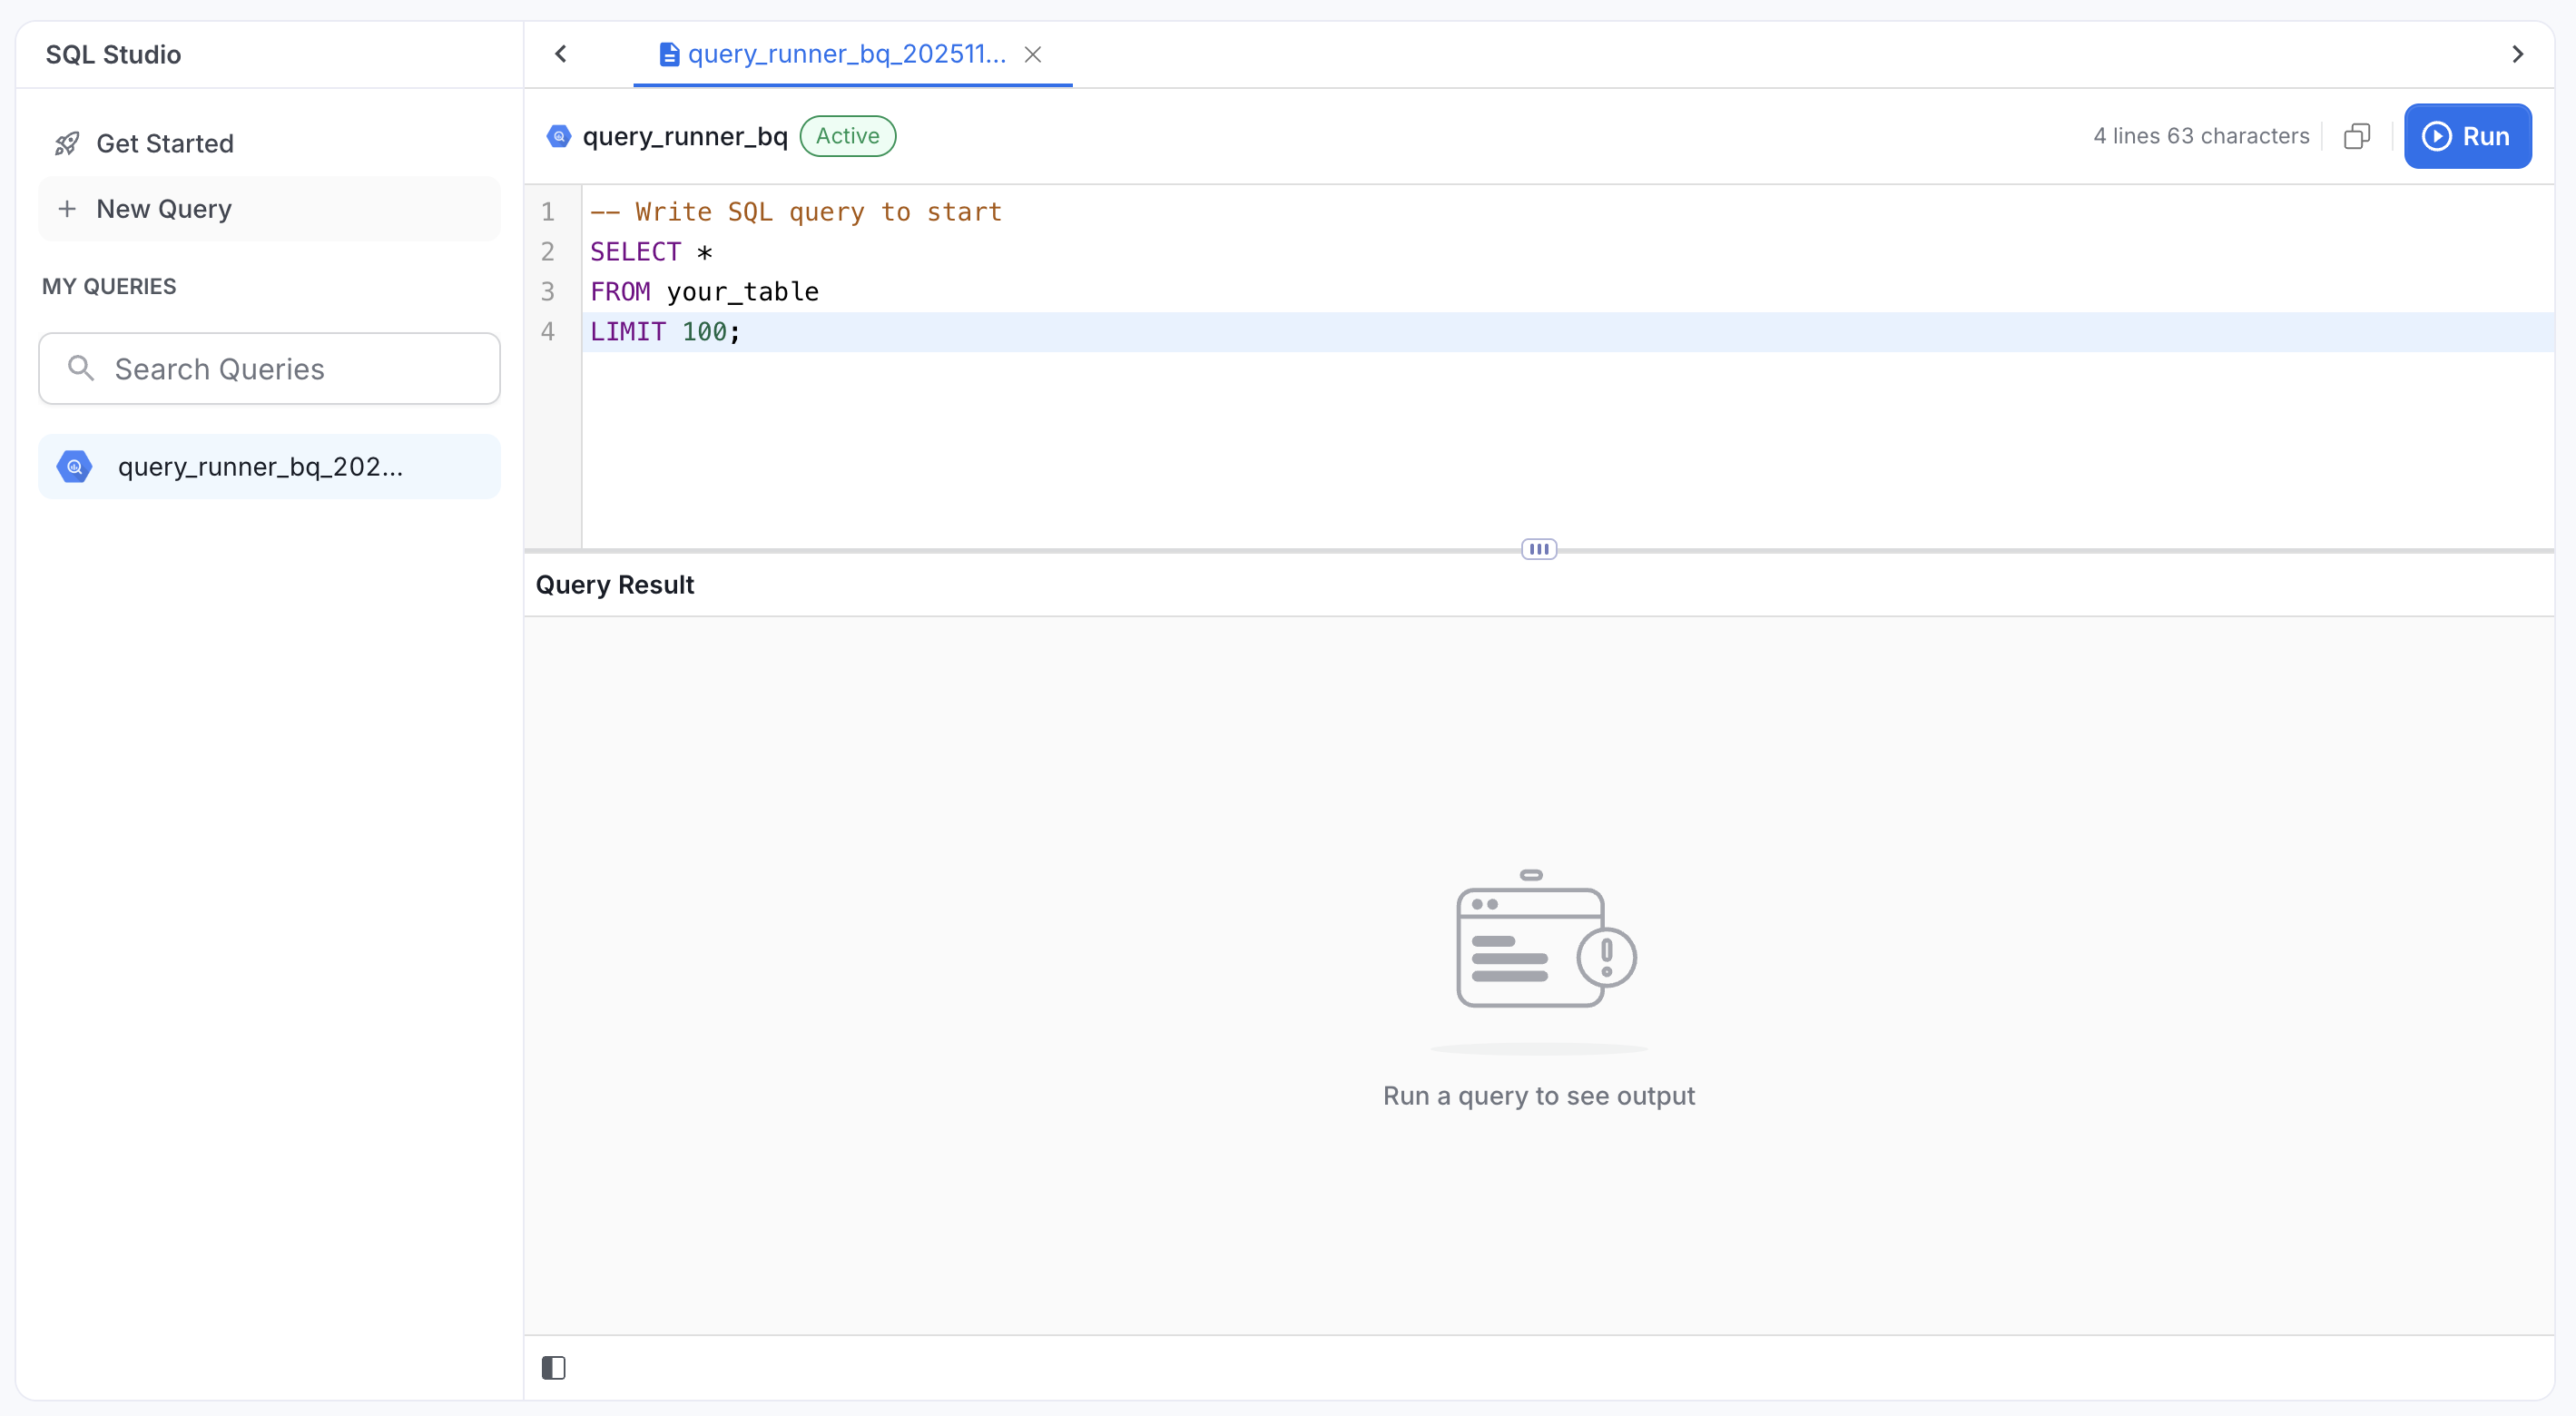Click the BigQuery icon on the saved query item

click(74, 466)
